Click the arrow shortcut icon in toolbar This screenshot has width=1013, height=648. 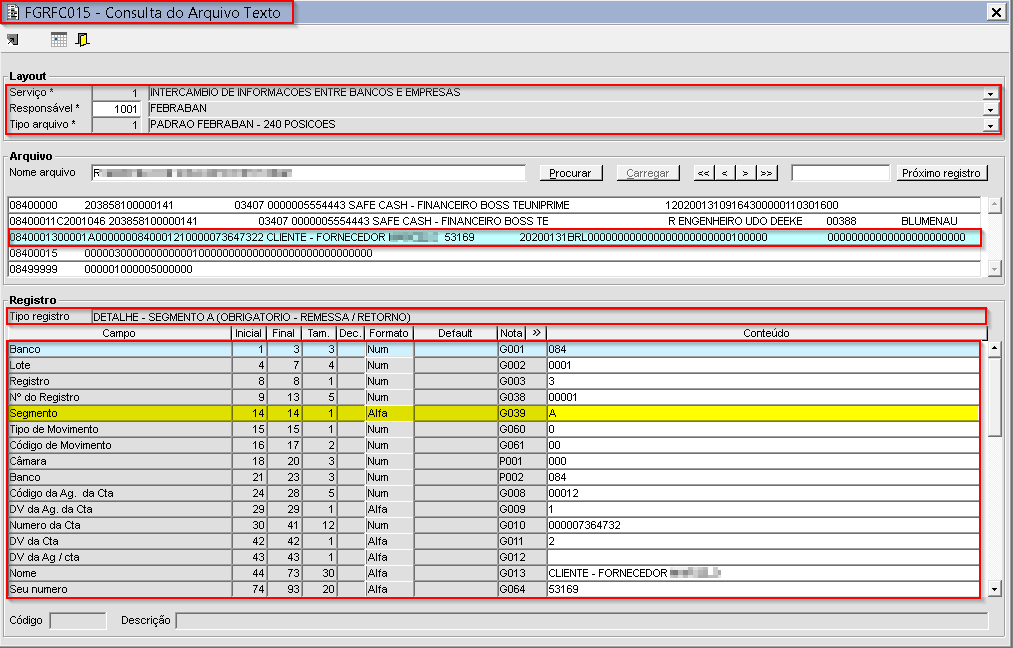pos(12,40)
